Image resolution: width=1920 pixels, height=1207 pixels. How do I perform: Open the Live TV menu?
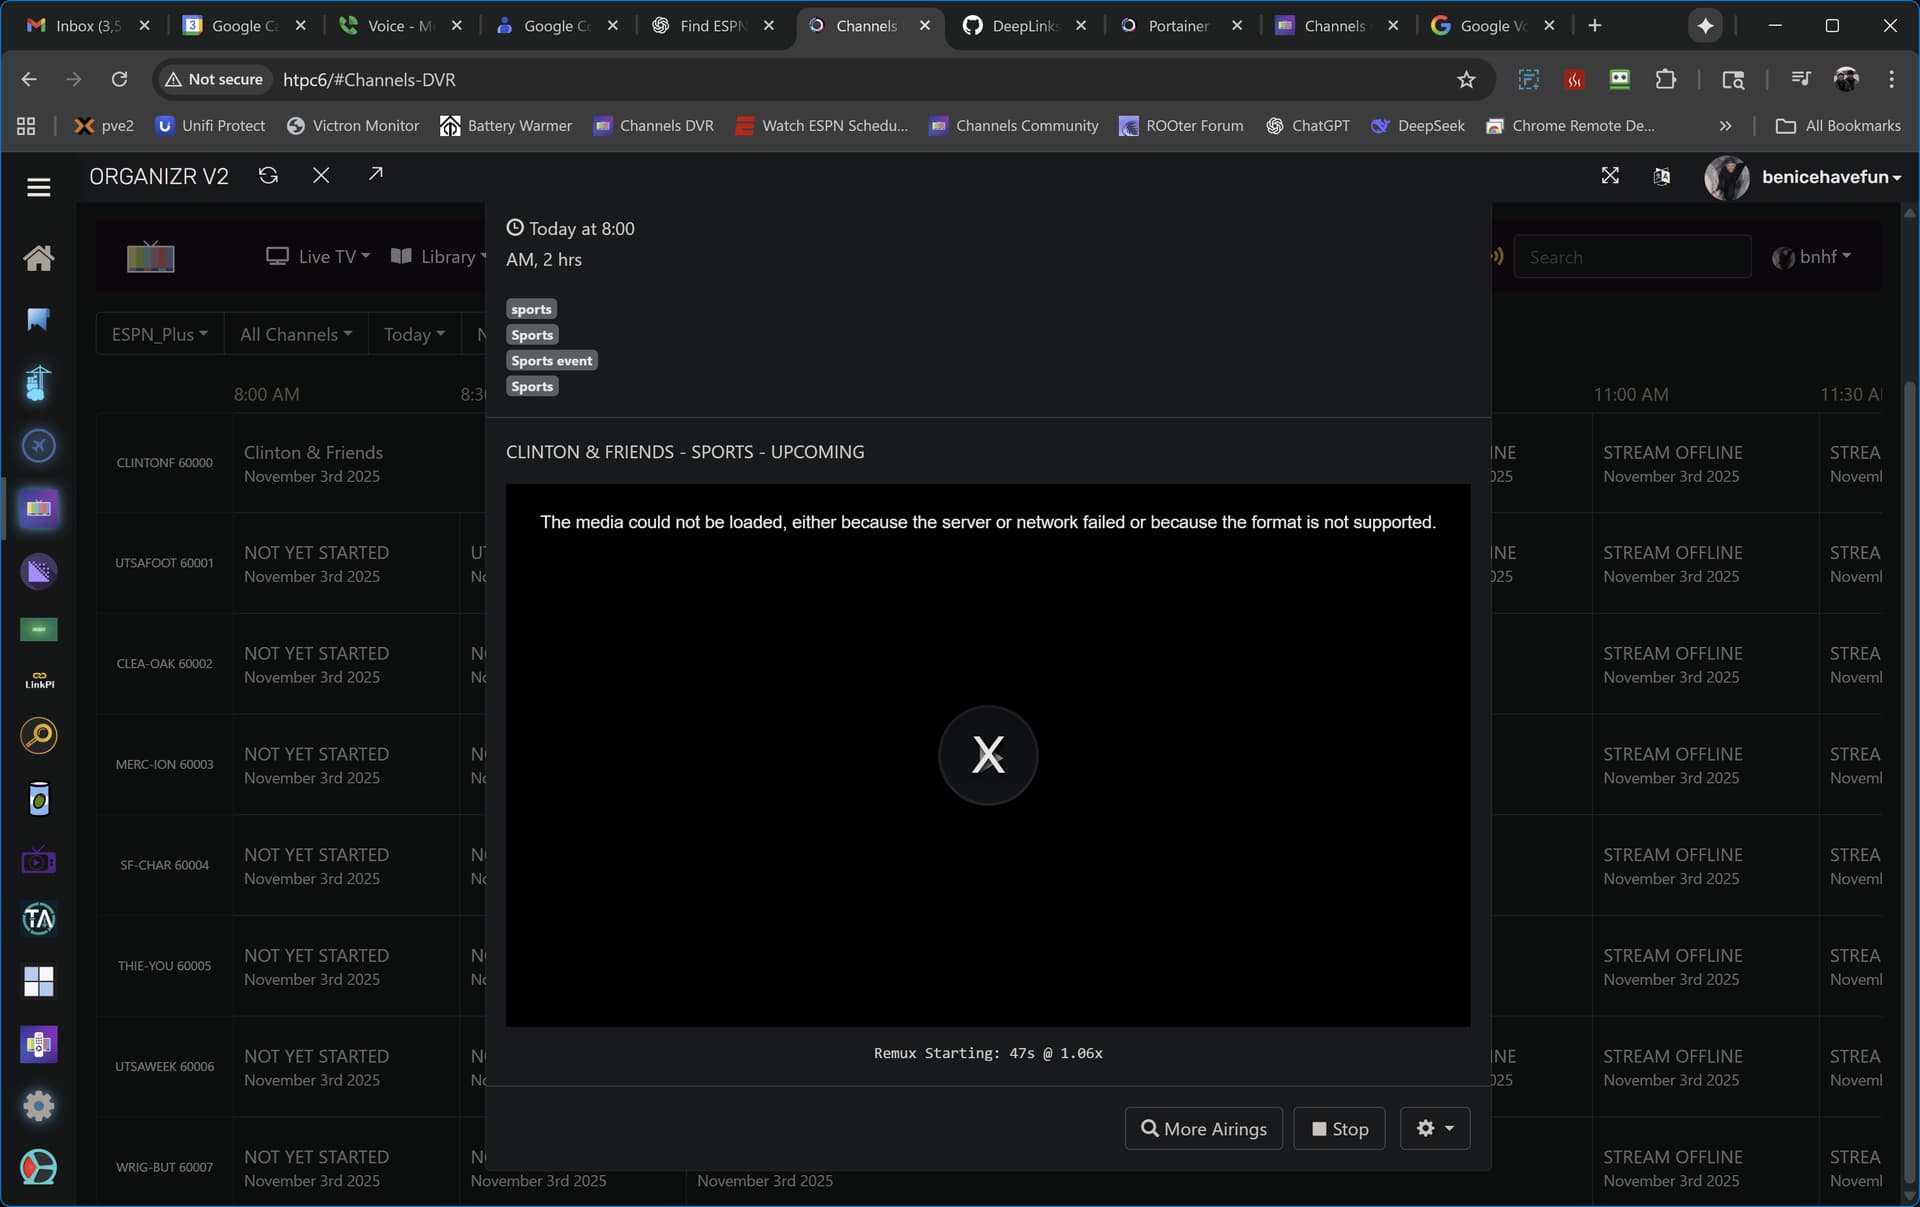tap(318, 257)
